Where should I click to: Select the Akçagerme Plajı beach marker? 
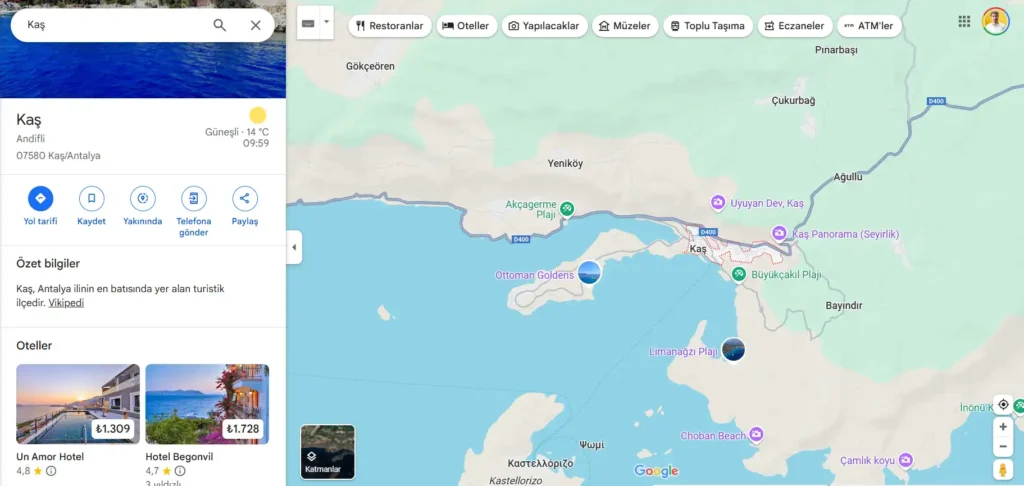567,208
